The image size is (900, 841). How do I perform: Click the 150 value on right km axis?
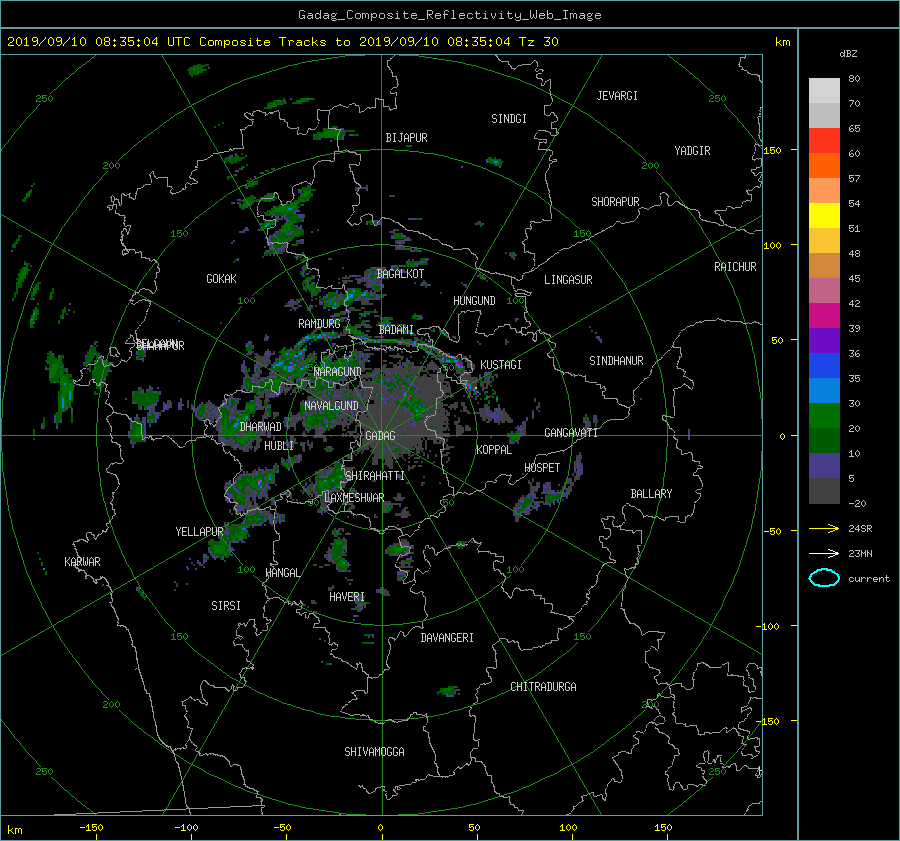click(x=773, y=150)
